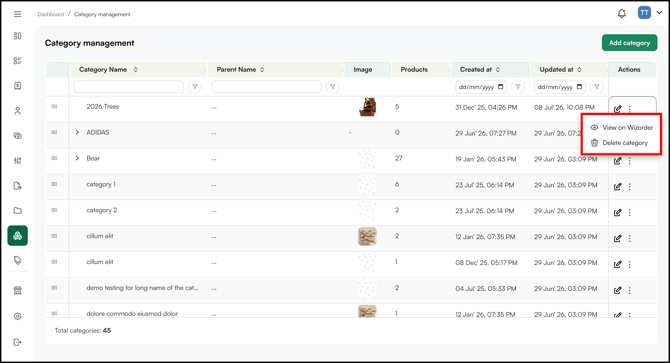The image size is (670, 363).
Task: Focus the Category Name filter field
Action: click(x=129, y=87)
